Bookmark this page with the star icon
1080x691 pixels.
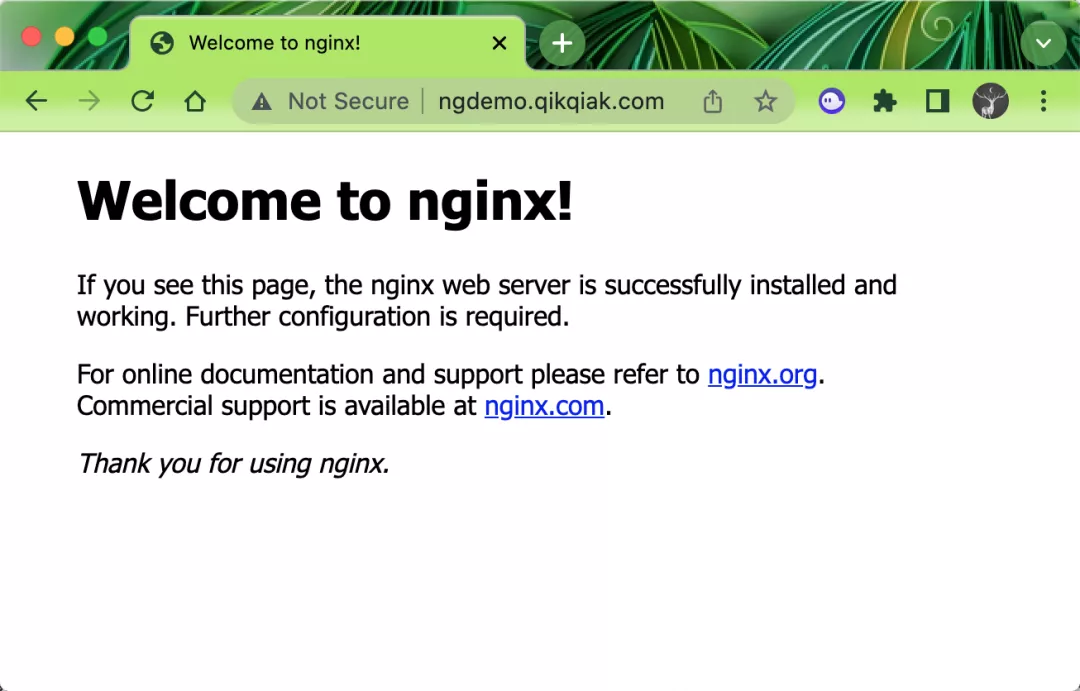coord(765,101)
